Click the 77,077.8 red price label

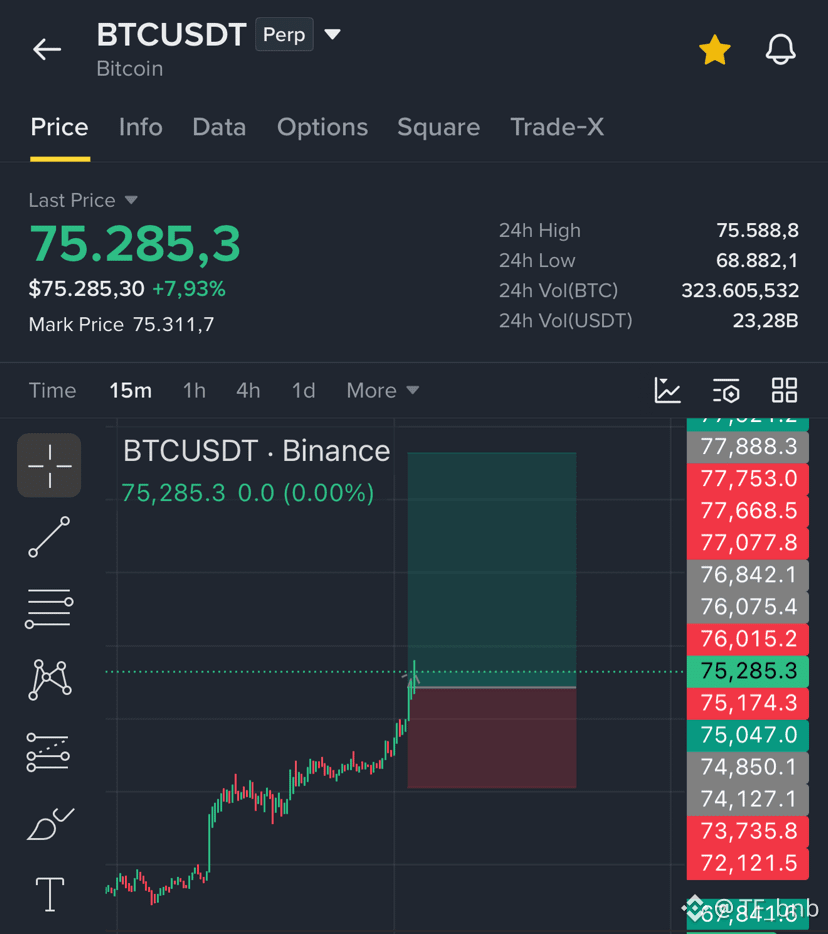coord(748,543)
